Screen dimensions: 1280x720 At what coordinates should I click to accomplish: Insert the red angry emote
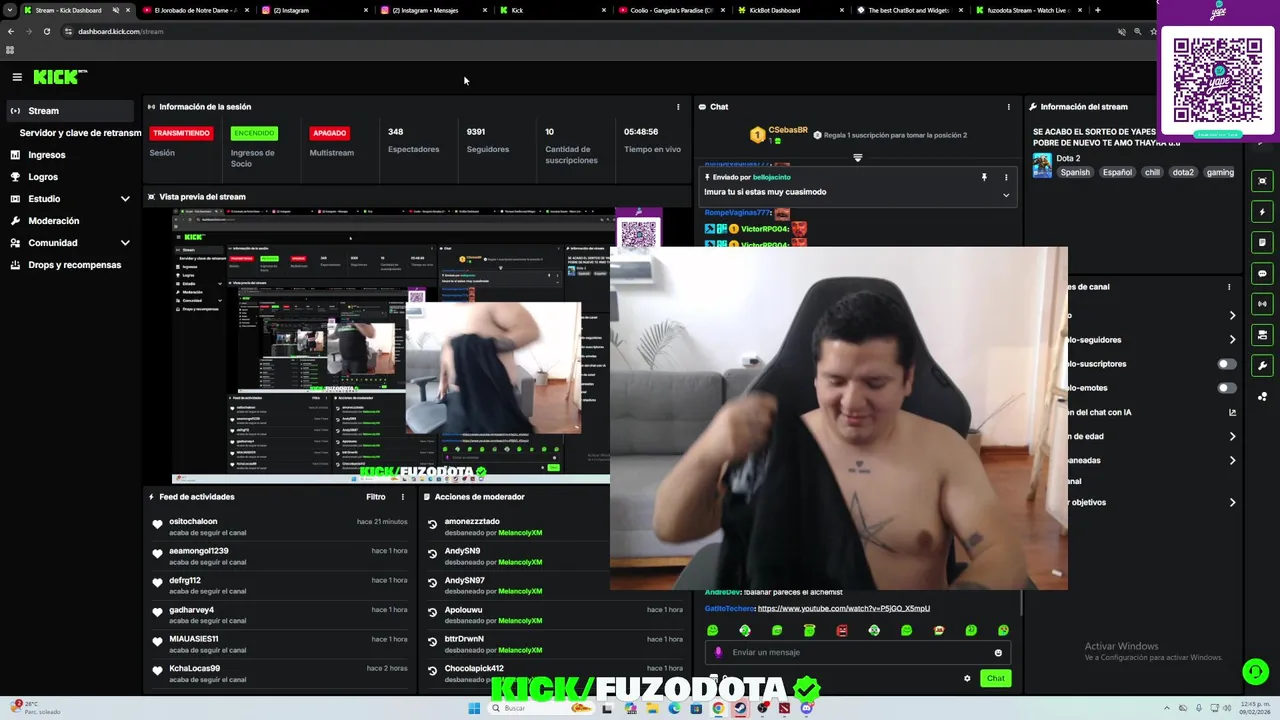click(x=842, y=630)
